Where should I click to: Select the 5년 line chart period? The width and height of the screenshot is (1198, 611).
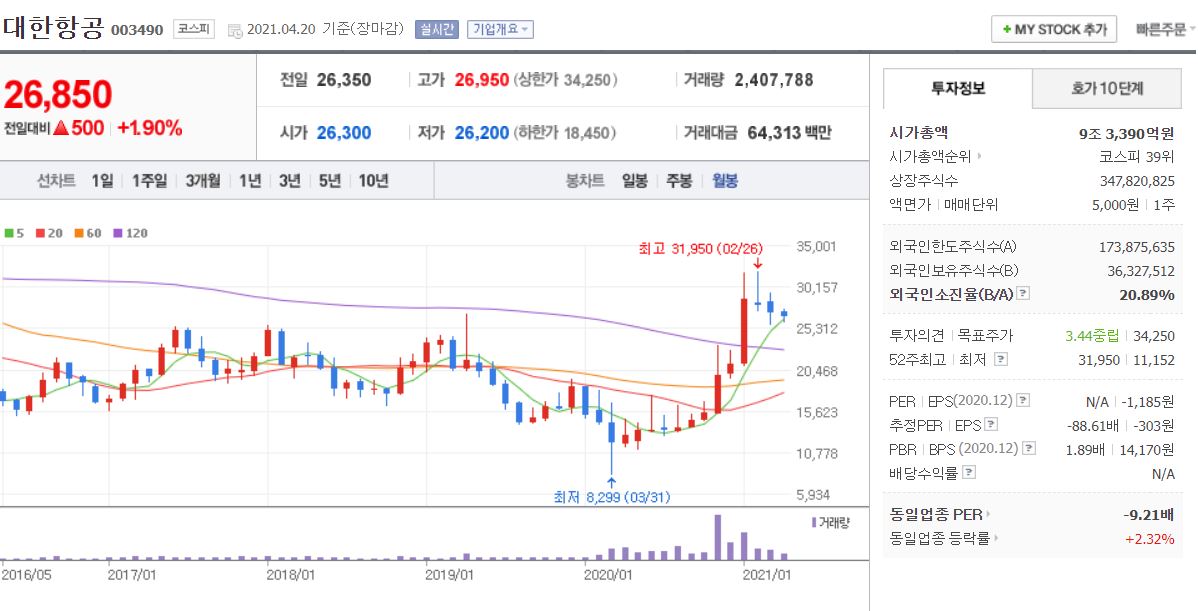(x=329, y=181)
